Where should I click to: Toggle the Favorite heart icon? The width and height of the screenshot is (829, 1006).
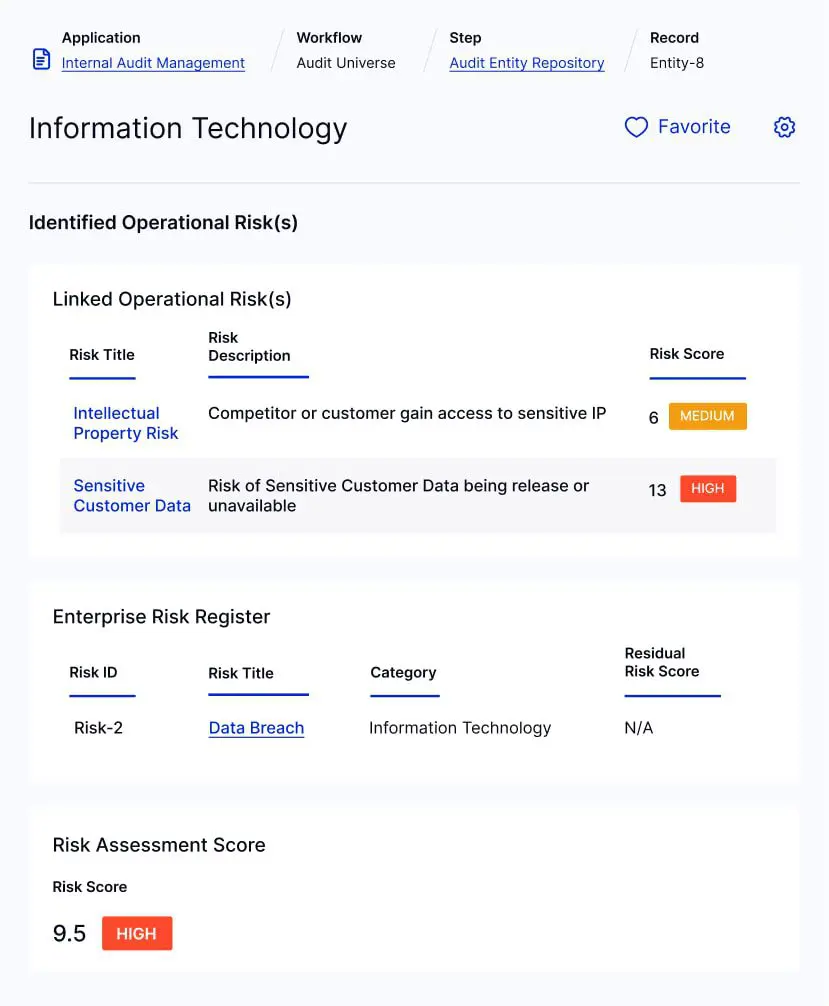[x=637, y=127]
